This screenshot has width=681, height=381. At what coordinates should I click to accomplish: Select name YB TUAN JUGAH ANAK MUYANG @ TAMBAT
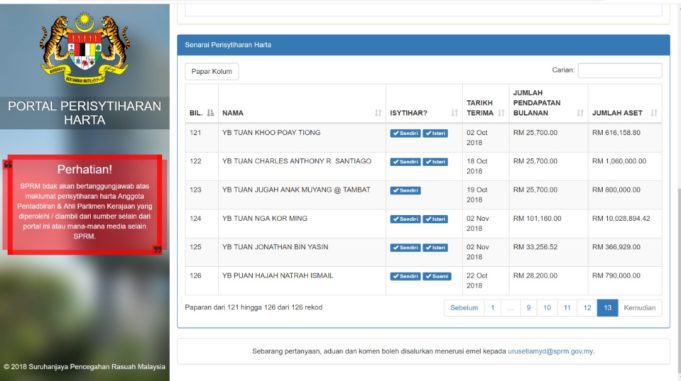[x=296, y=190]
